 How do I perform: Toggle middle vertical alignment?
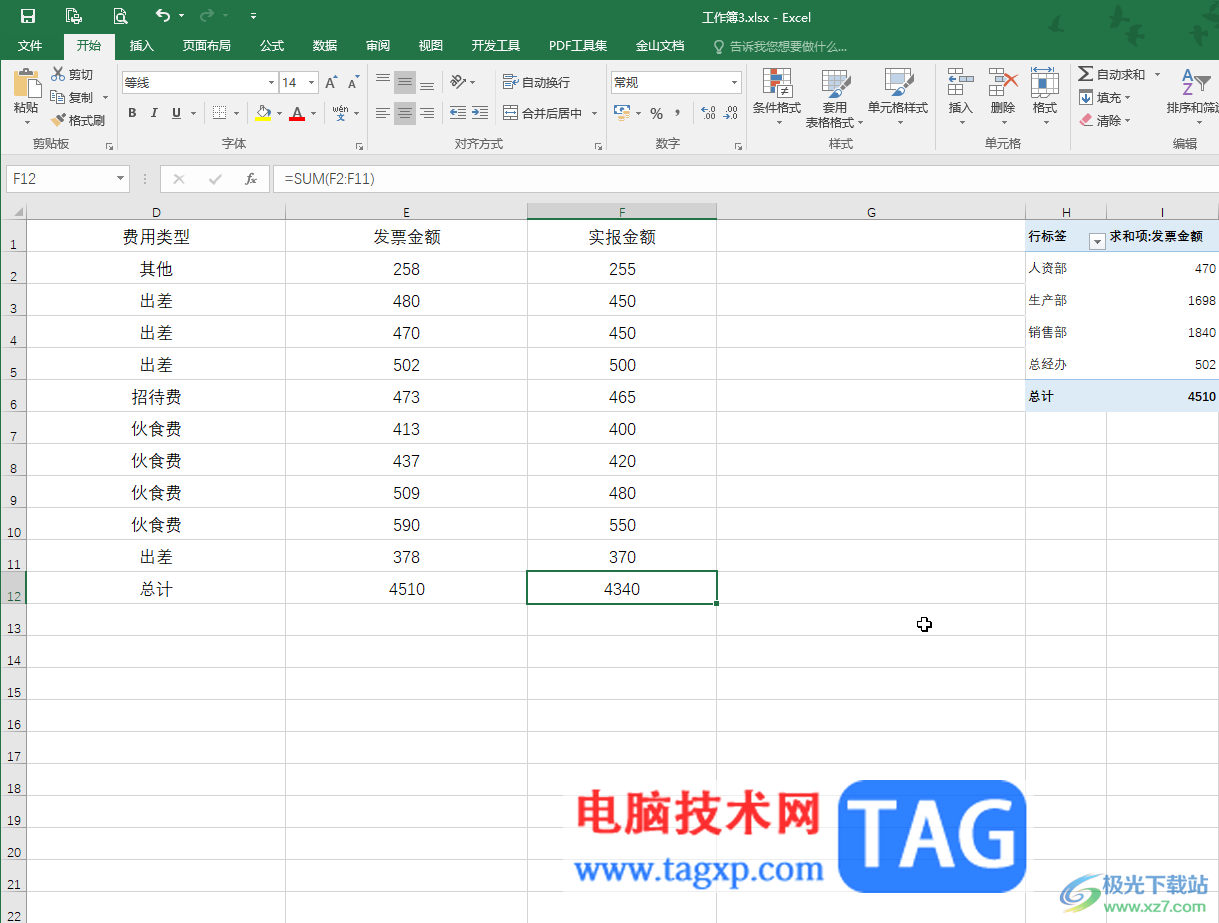pos(405,82)
